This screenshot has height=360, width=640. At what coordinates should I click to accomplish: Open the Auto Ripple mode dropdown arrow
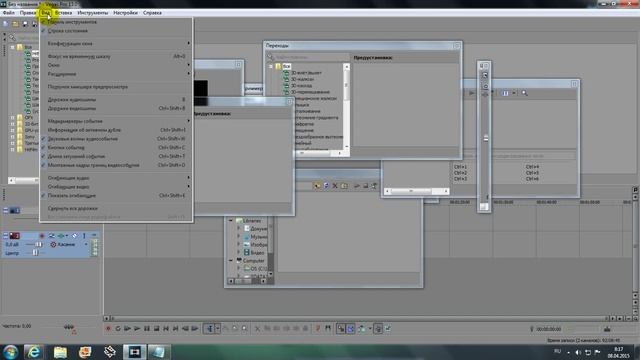[370, 329]
